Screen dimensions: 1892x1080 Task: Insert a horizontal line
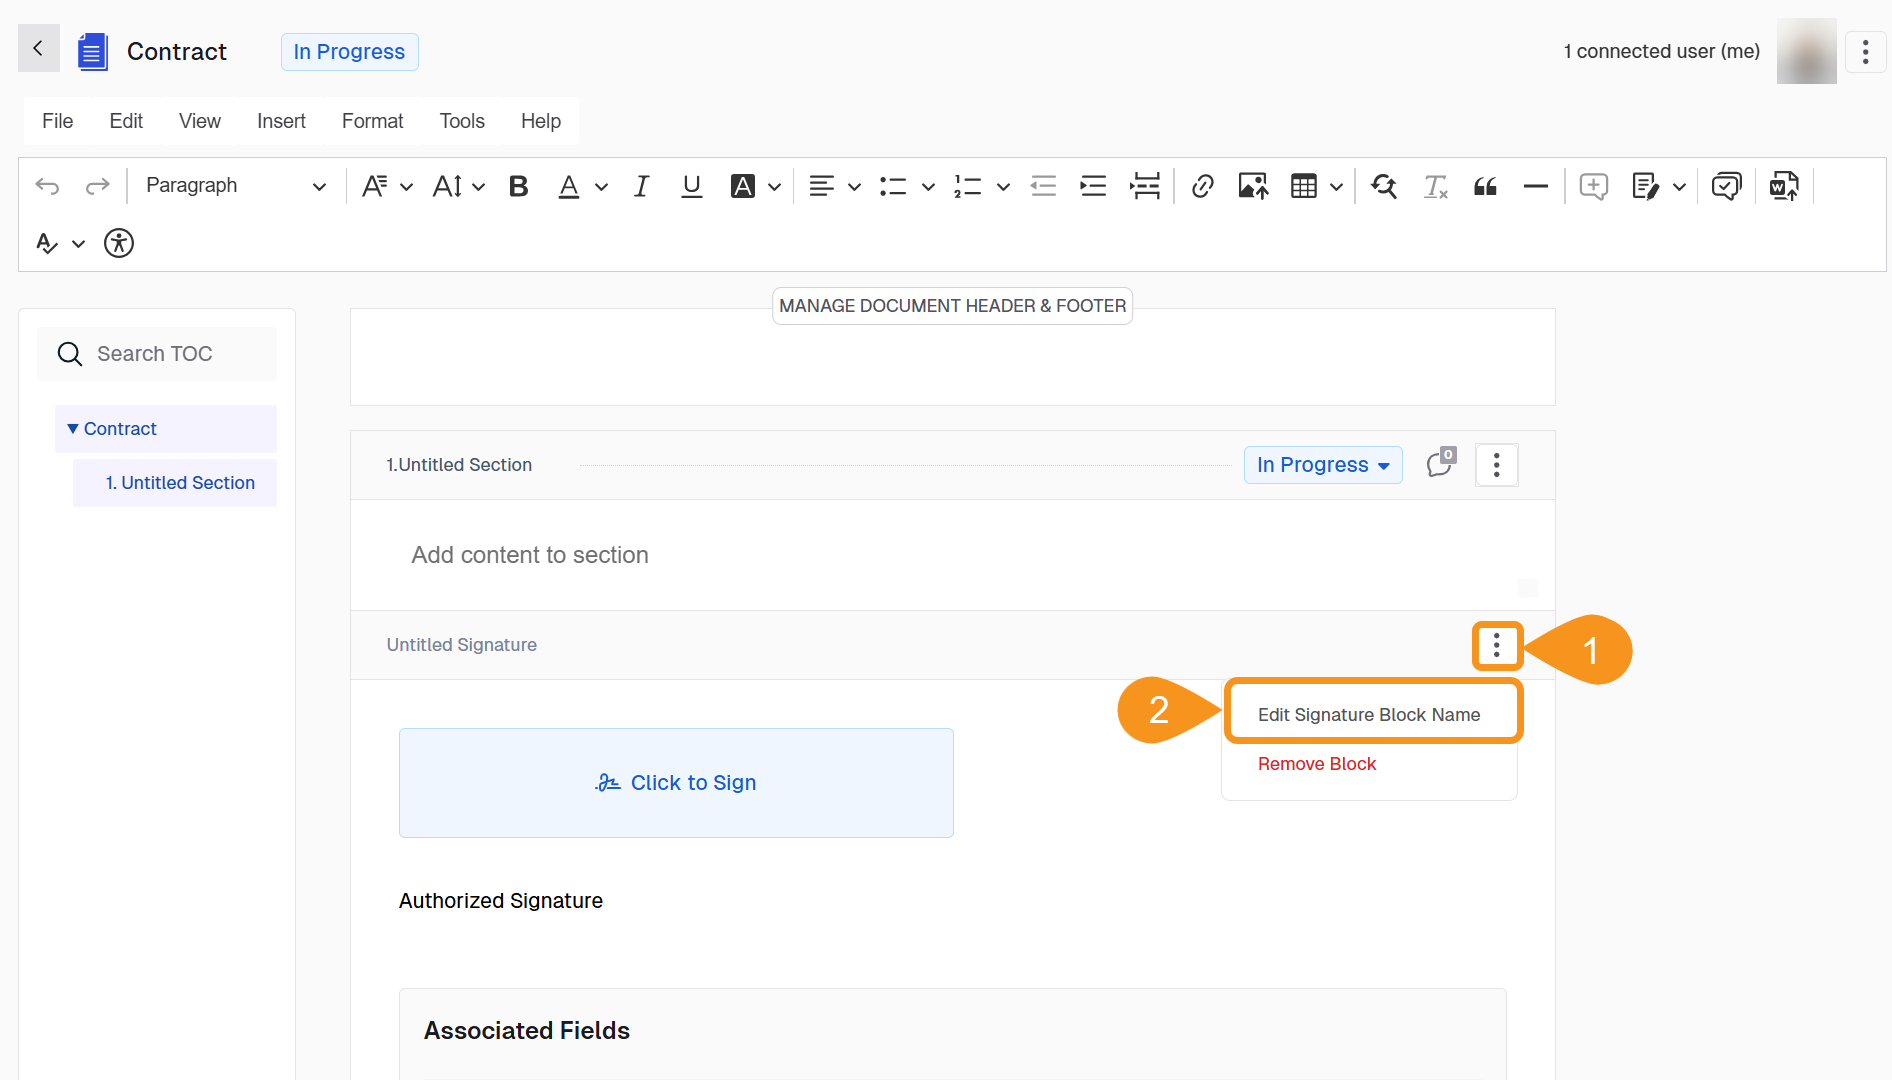1535,186
